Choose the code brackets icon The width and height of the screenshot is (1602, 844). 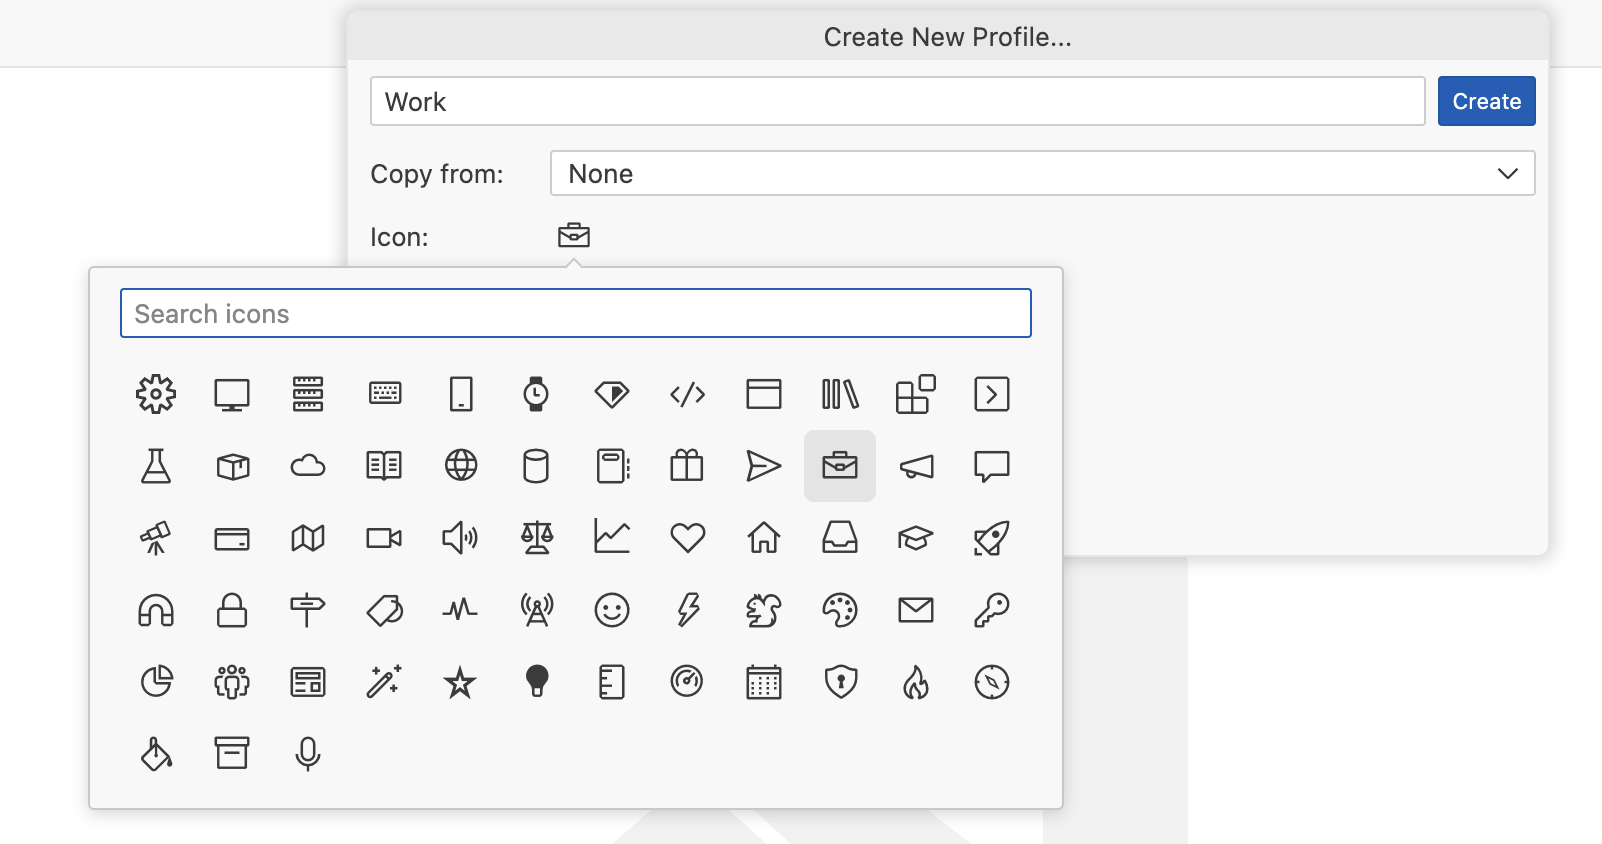pos(688,394)
